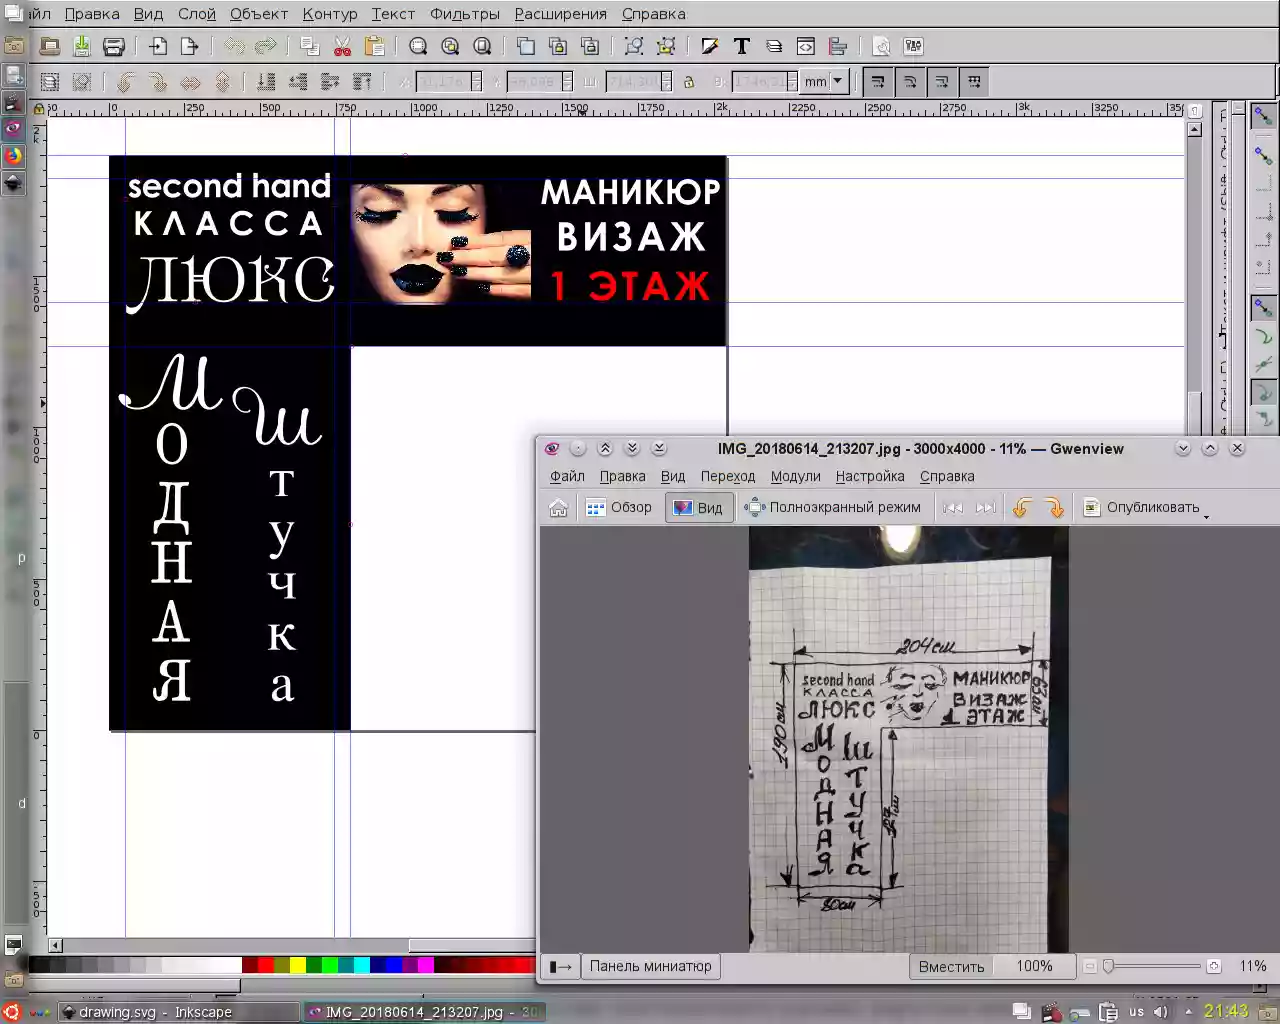
Task: Click the Print document icon in Inkscape
Action: pyautogui.click(x=114, y=46)
